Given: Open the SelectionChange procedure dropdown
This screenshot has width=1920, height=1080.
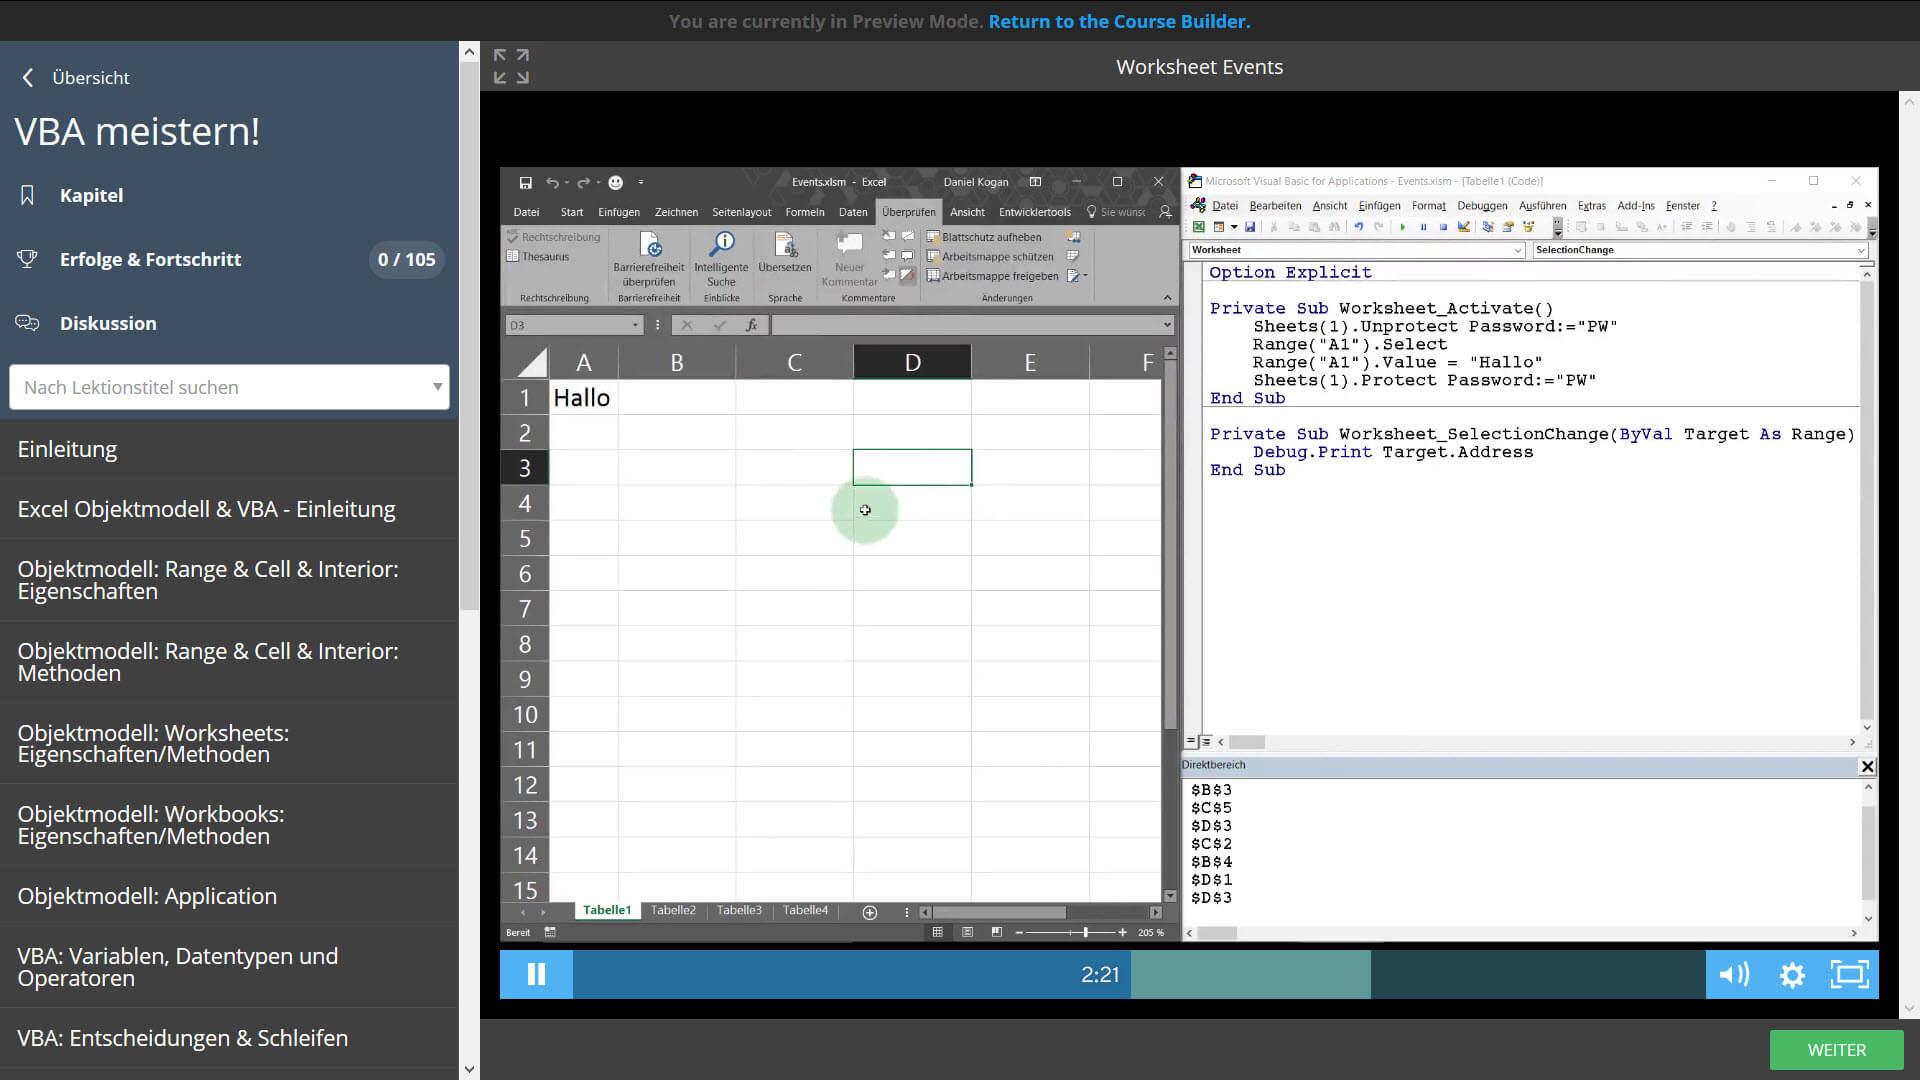Looking at the screenshot, I should coord(1860,250).
